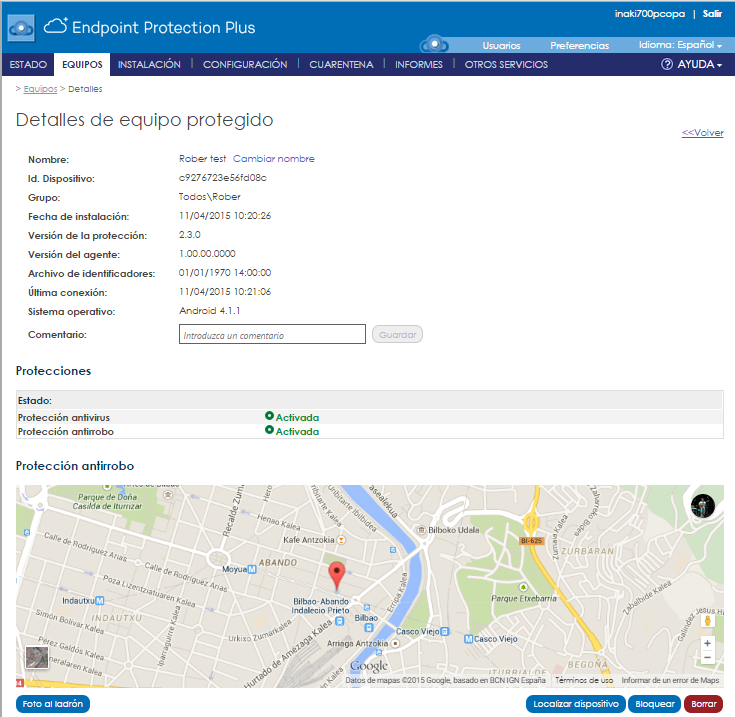Screen dimensions: 735x717
Task: Click the cloud icon beside Endpoint Protection Plus
Action: (56, 26)
